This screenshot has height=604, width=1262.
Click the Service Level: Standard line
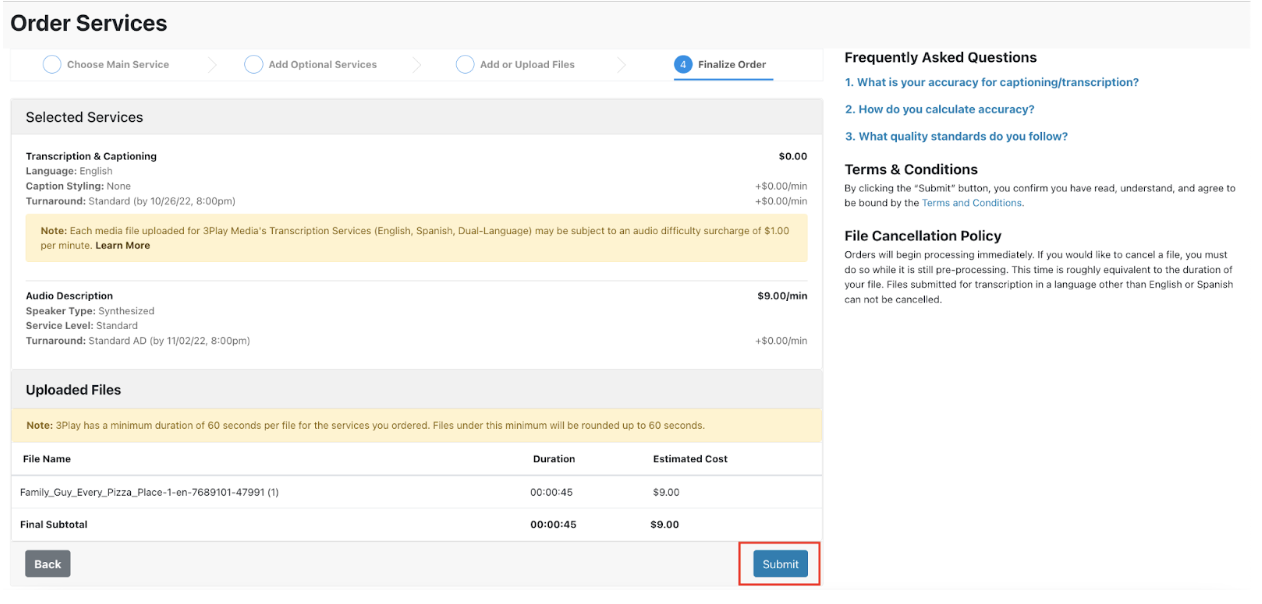[x=82, y=326]
